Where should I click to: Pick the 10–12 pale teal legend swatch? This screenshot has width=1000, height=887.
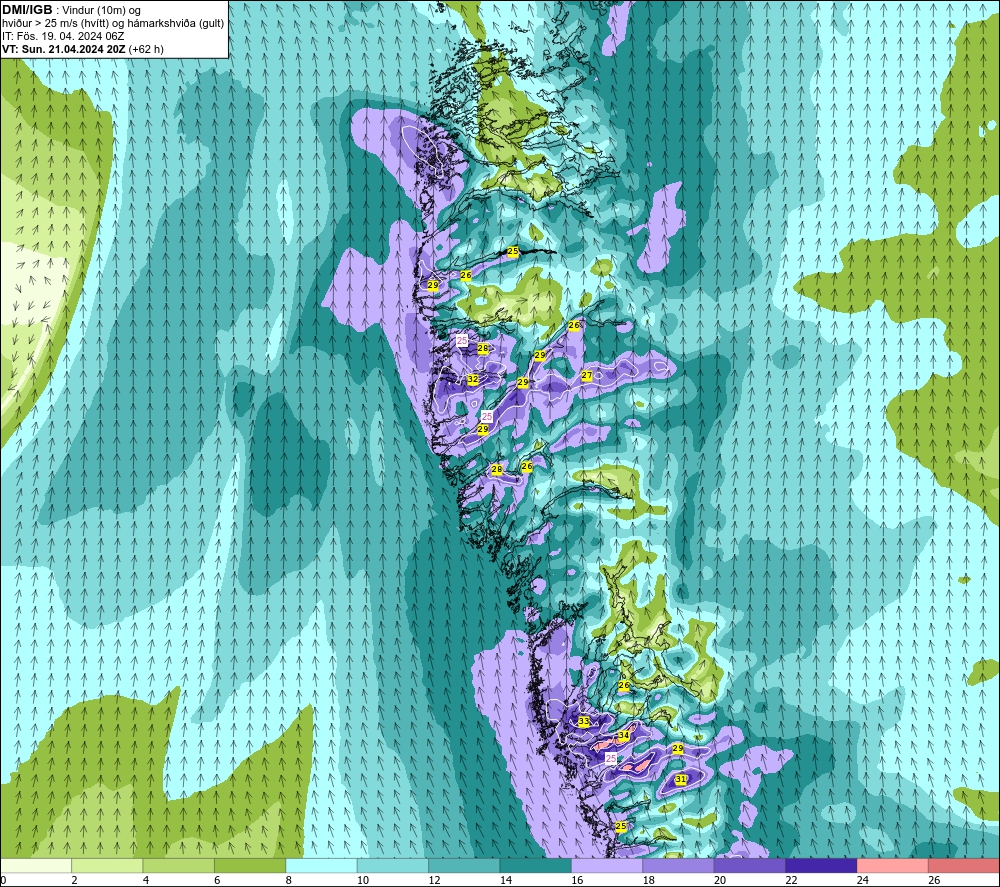click(x=393, y=866)
